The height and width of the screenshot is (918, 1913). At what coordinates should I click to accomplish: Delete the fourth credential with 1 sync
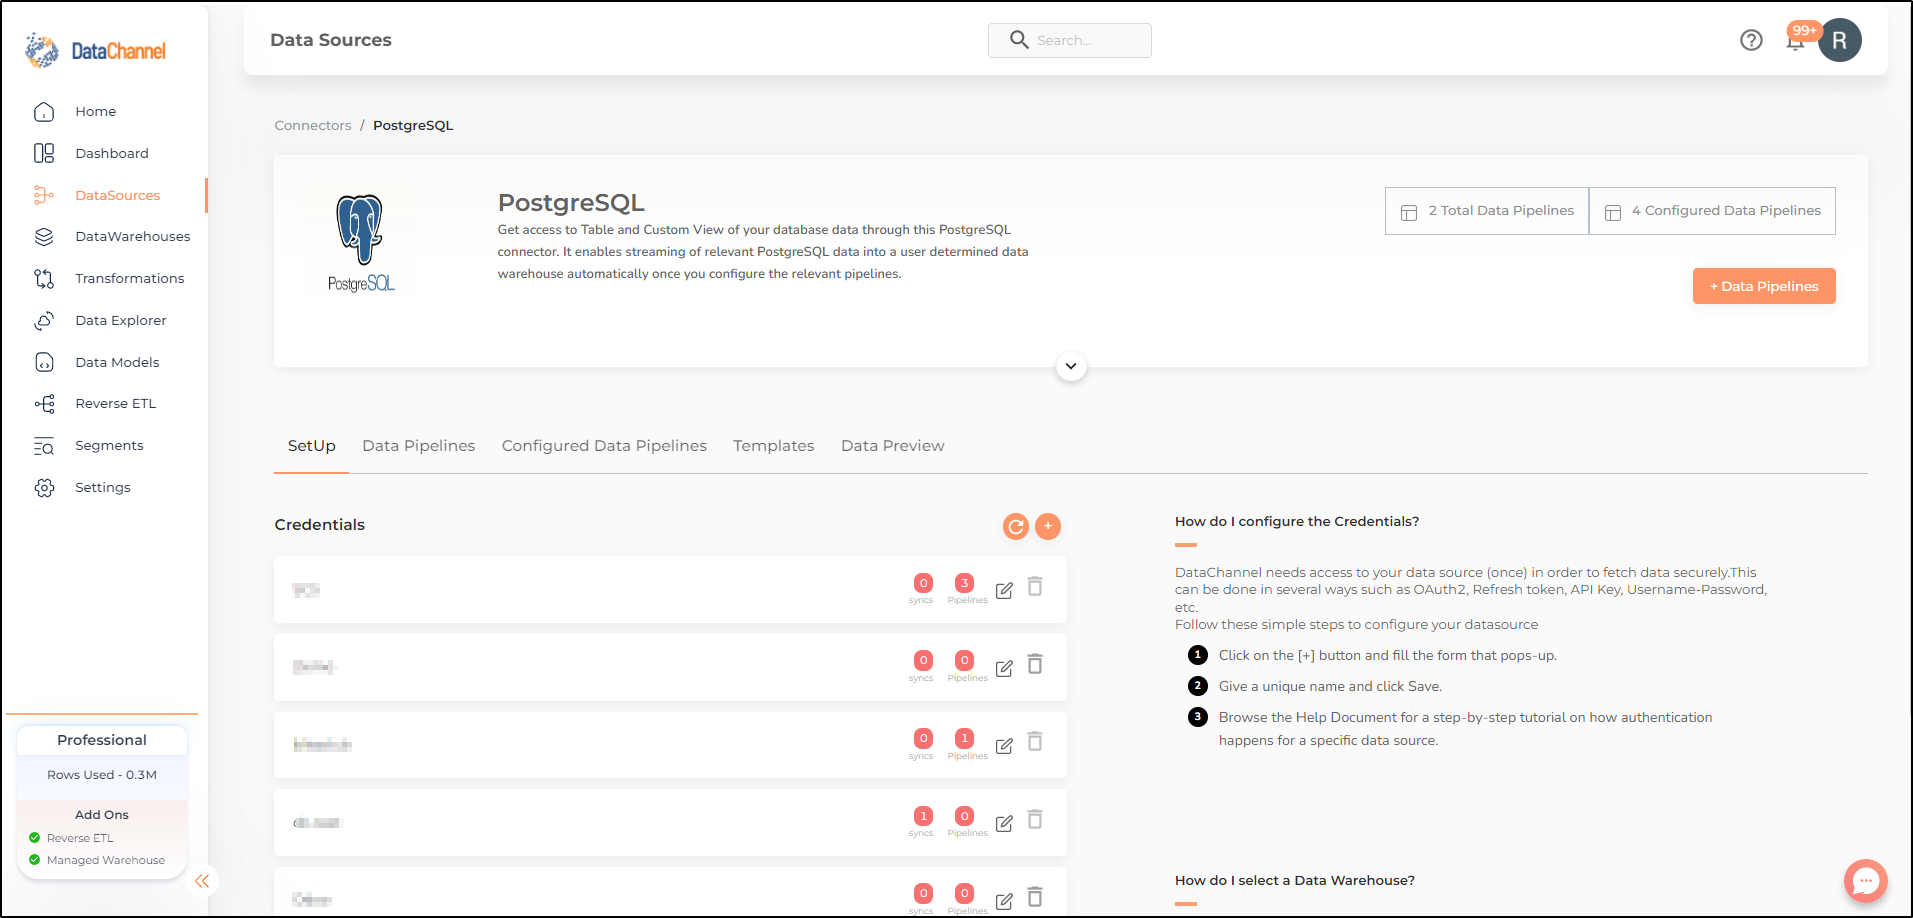1035,820
